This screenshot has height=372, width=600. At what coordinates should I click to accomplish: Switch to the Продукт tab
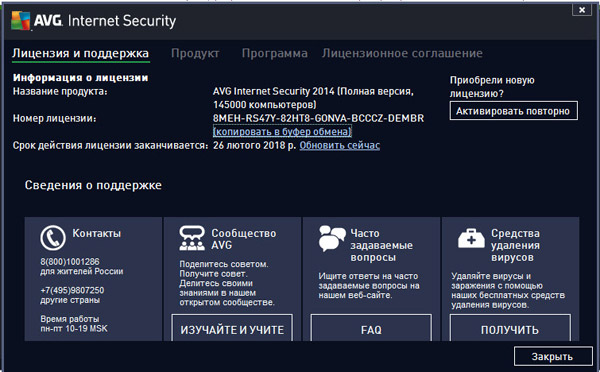pyautogui.click(x=195, y=53)
